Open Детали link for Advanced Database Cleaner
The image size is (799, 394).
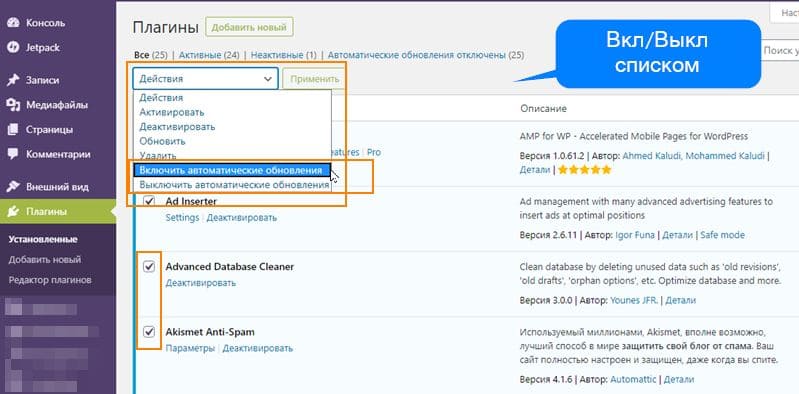(x=680, y=300)
